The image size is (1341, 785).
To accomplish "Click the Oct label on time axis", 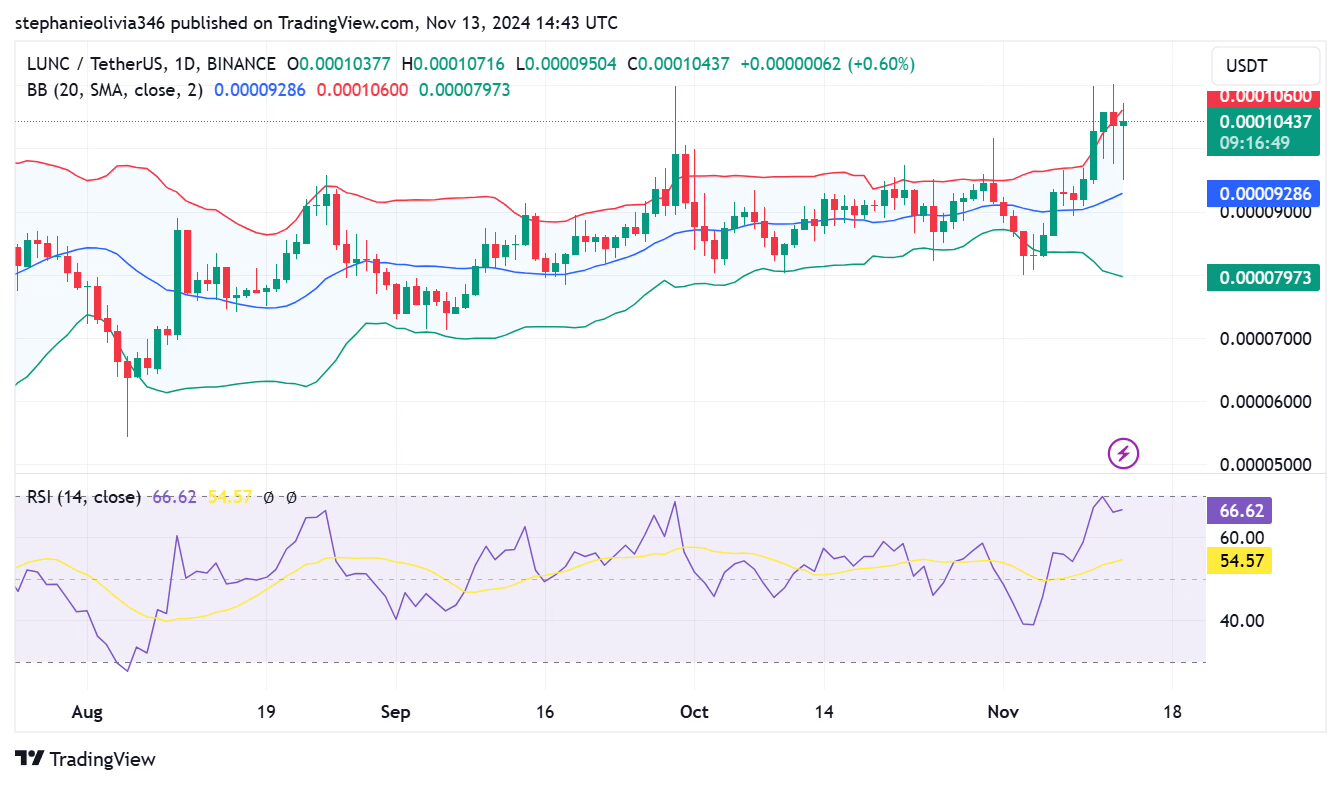I will click(x=694, y=712).
